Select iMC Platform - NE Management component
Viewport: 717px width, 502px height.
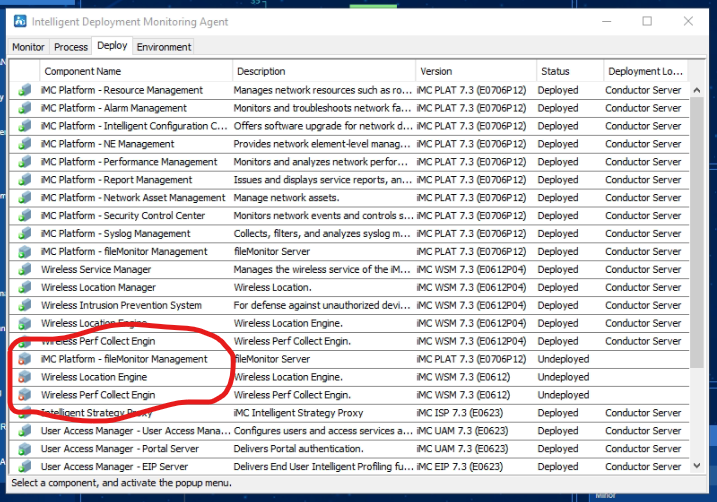click(x=107, y=144)
